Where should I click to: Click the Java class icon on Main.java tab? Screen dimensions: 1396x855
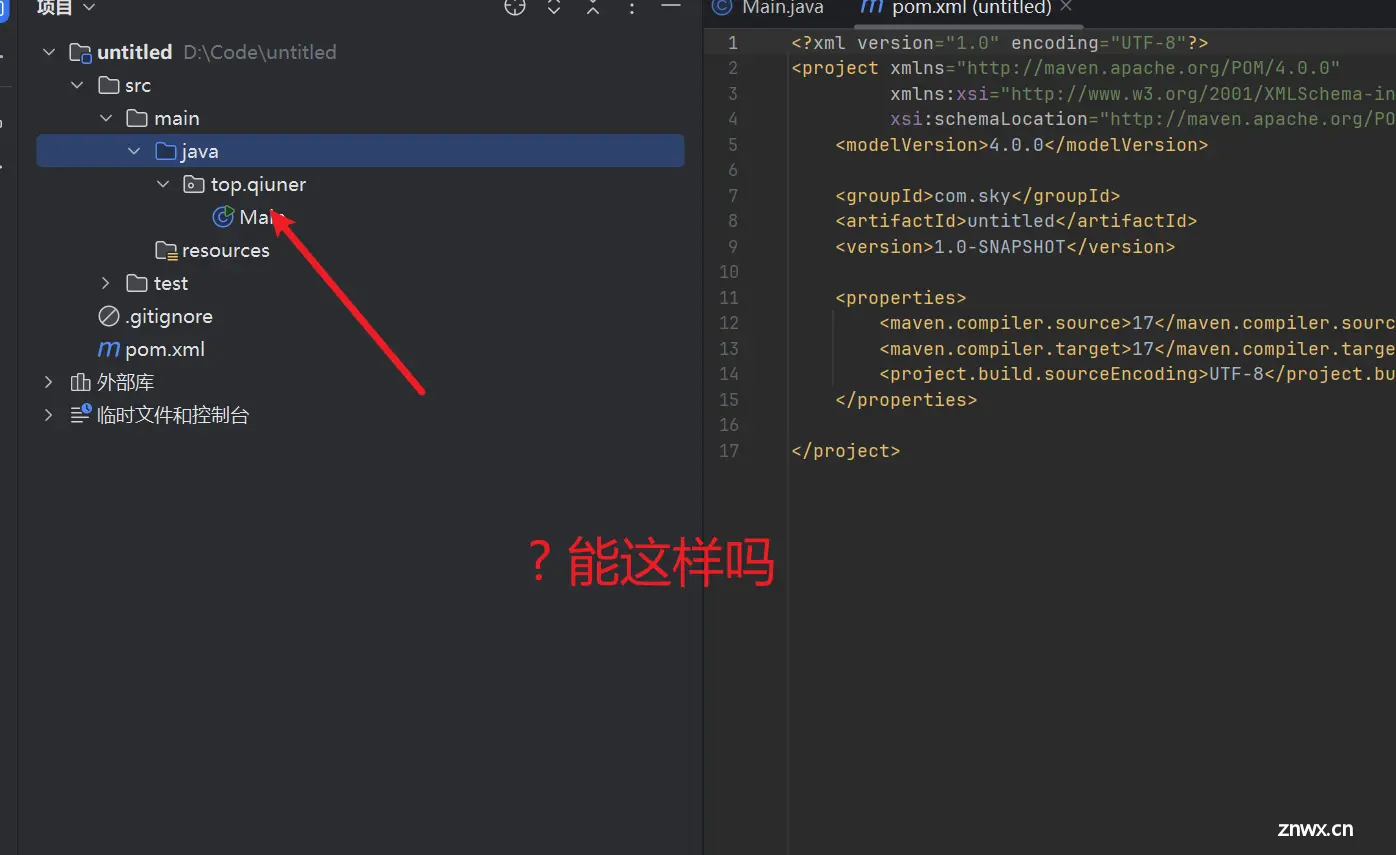click(x=722, y=7)
